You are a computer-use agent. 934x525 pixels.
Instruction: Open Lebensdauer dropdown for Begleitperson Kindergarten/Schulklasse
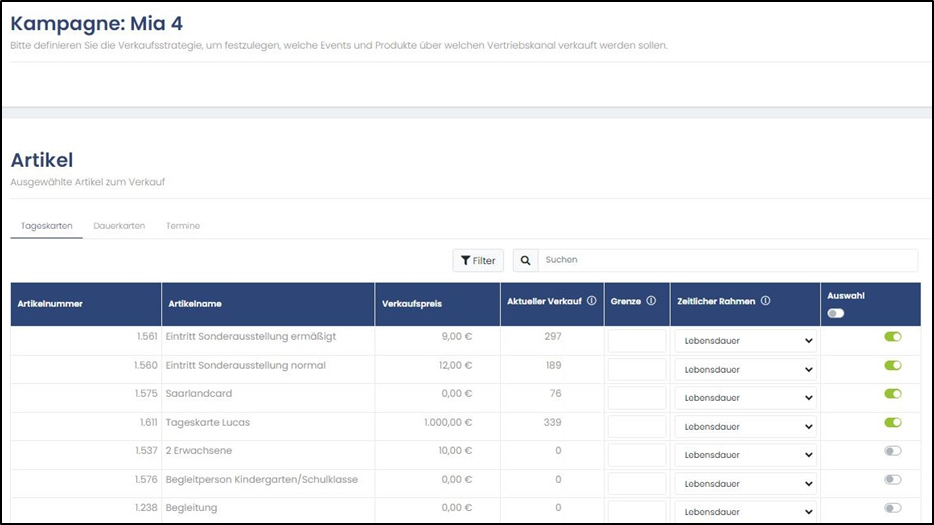pos(745,484)
